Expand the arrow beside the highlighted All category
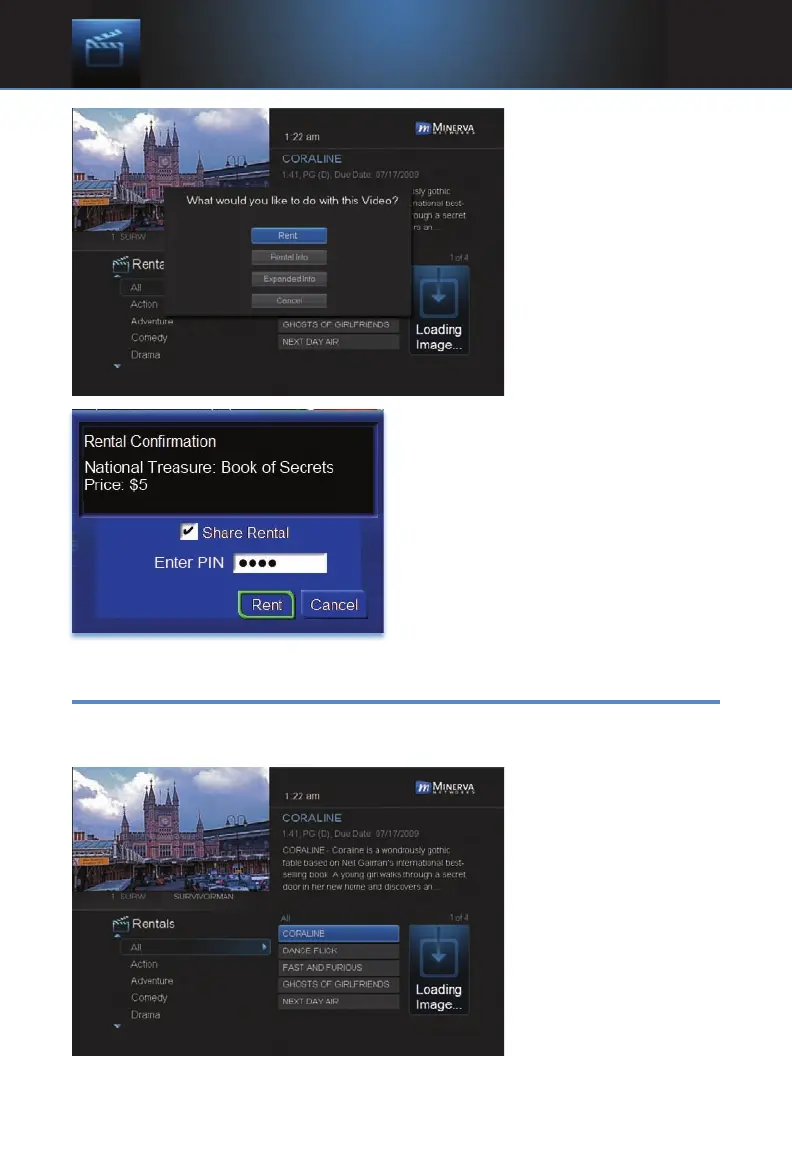Screen dimensions: 792x1152 tap(264, 948)
